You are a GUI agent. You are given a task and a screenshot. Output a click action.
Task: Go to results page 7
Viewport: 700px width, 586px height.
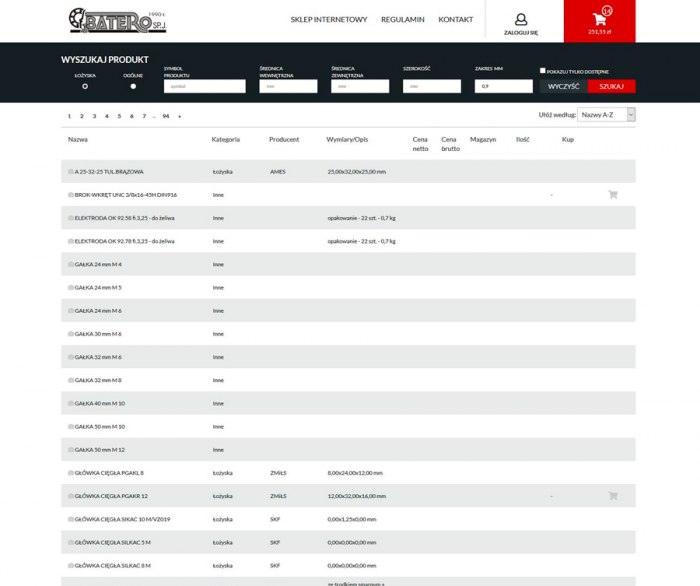144,116
